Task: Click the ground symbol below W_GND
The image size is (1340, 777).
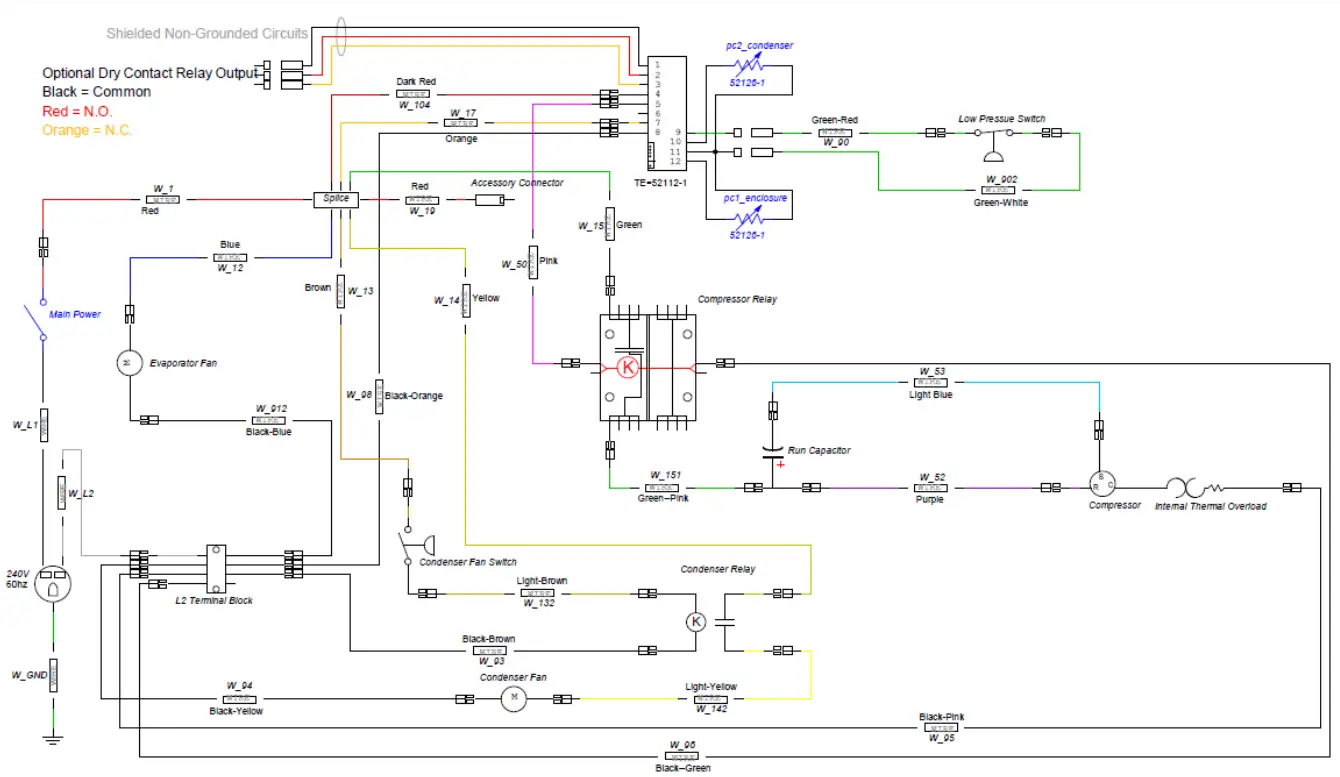Action: [53, 740]
